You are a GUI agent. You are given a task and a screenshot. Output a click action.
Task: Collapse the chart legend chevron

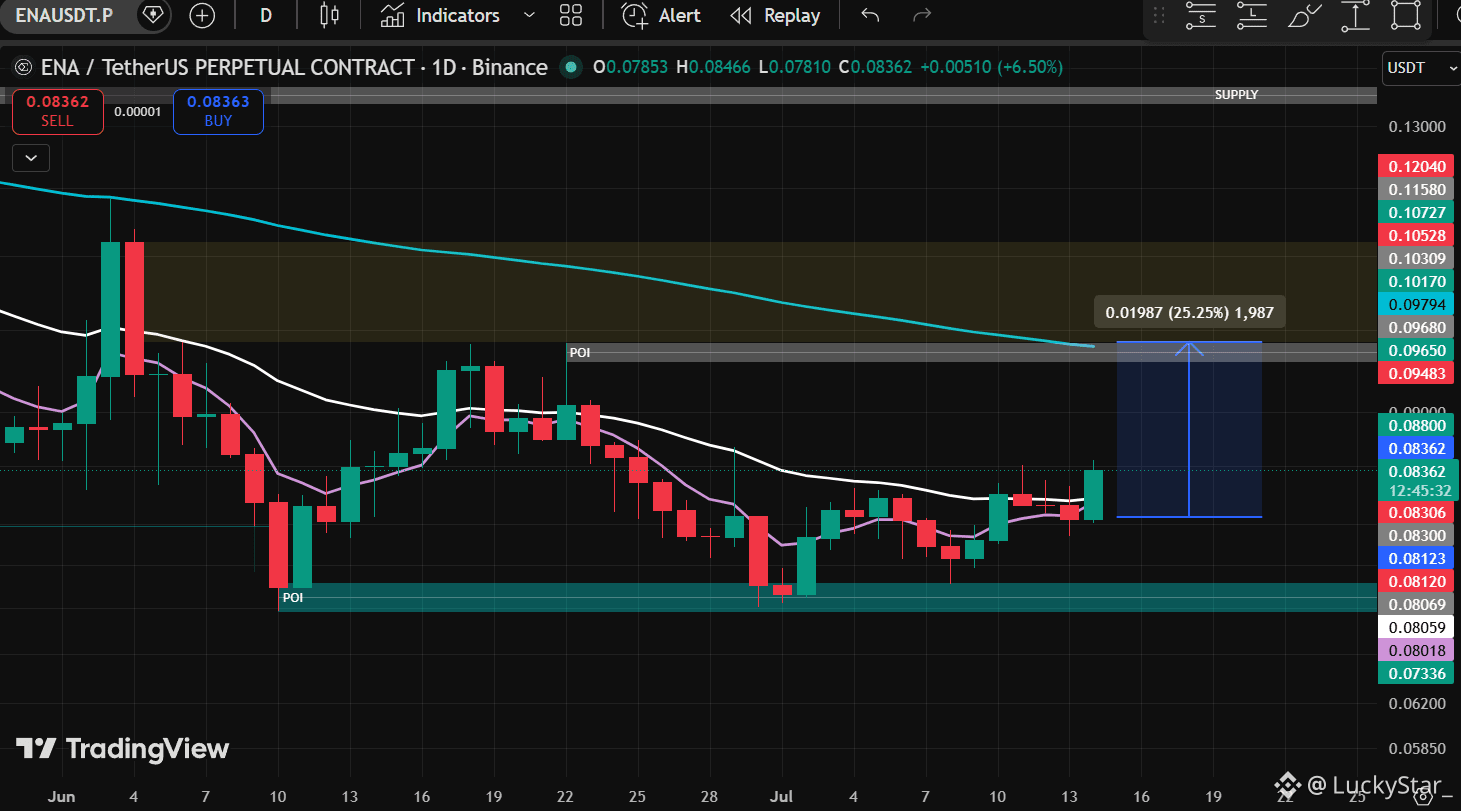30,157
